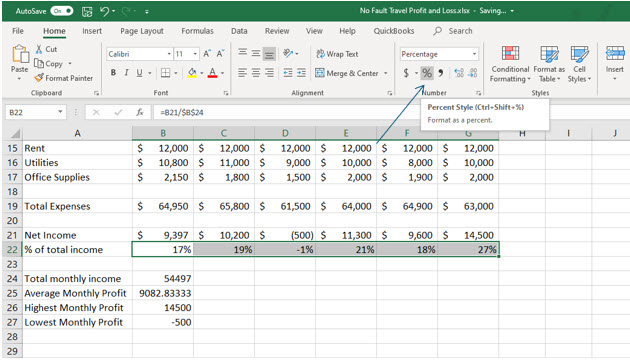Apply Comma Style format
The height and width of the screenshot is (364, 630).
441,73
